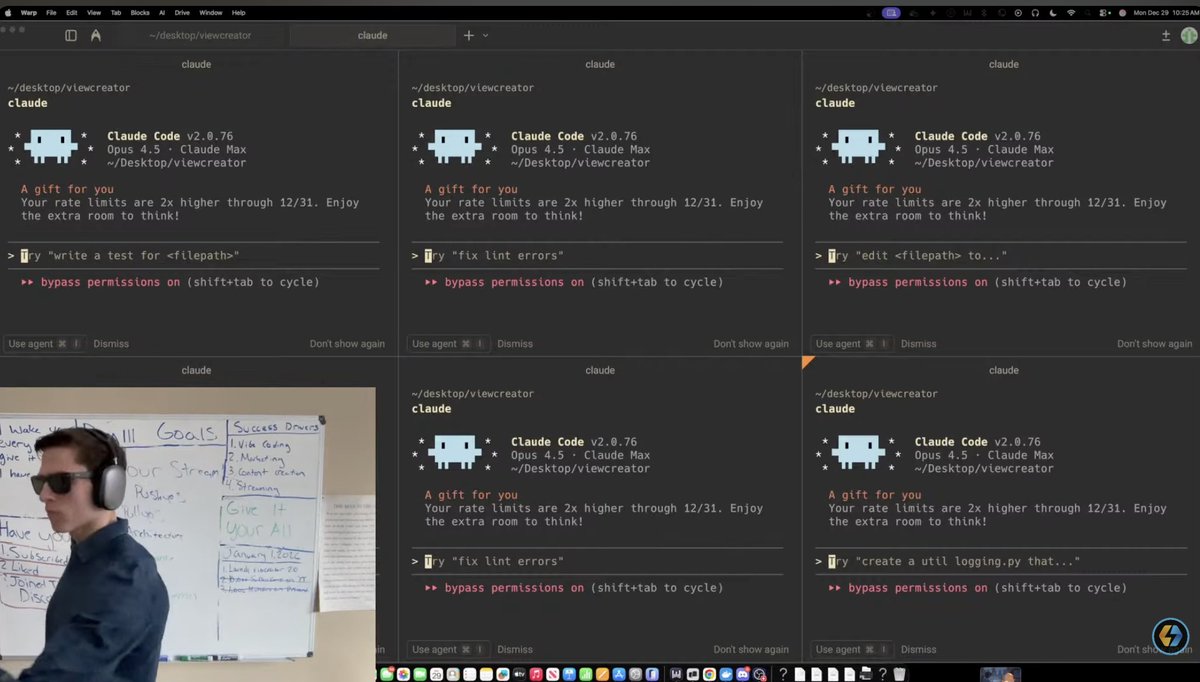
Task: Open the Tab menu
Action: [116, 12]
